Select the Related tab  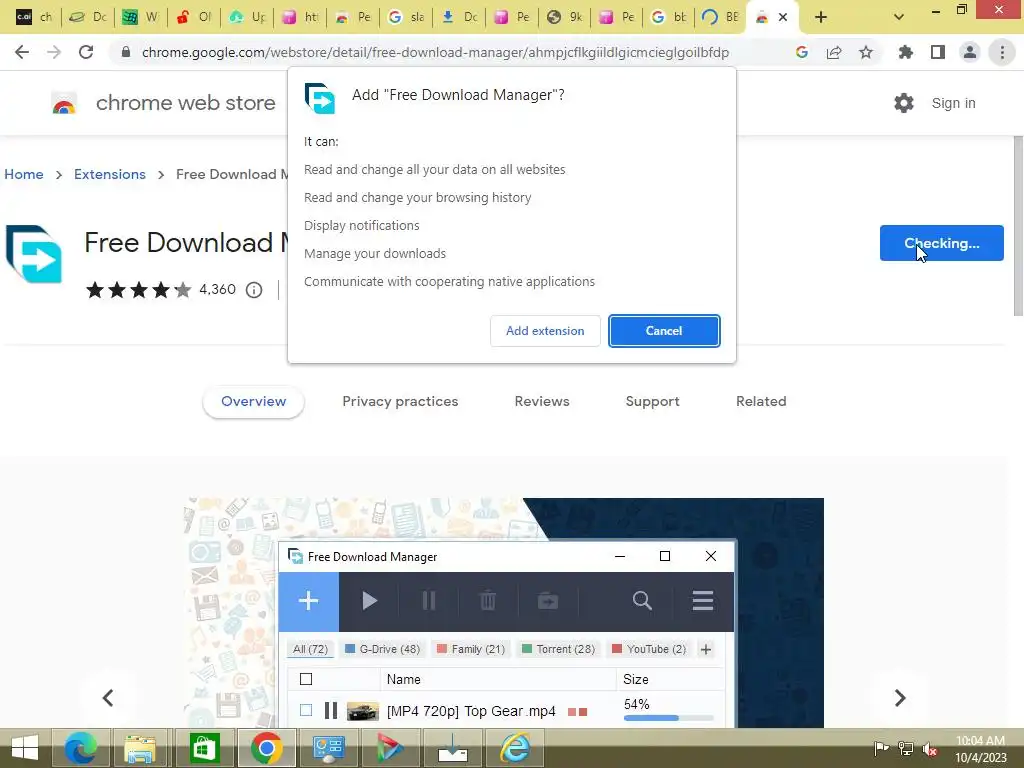tap(761, 401)
